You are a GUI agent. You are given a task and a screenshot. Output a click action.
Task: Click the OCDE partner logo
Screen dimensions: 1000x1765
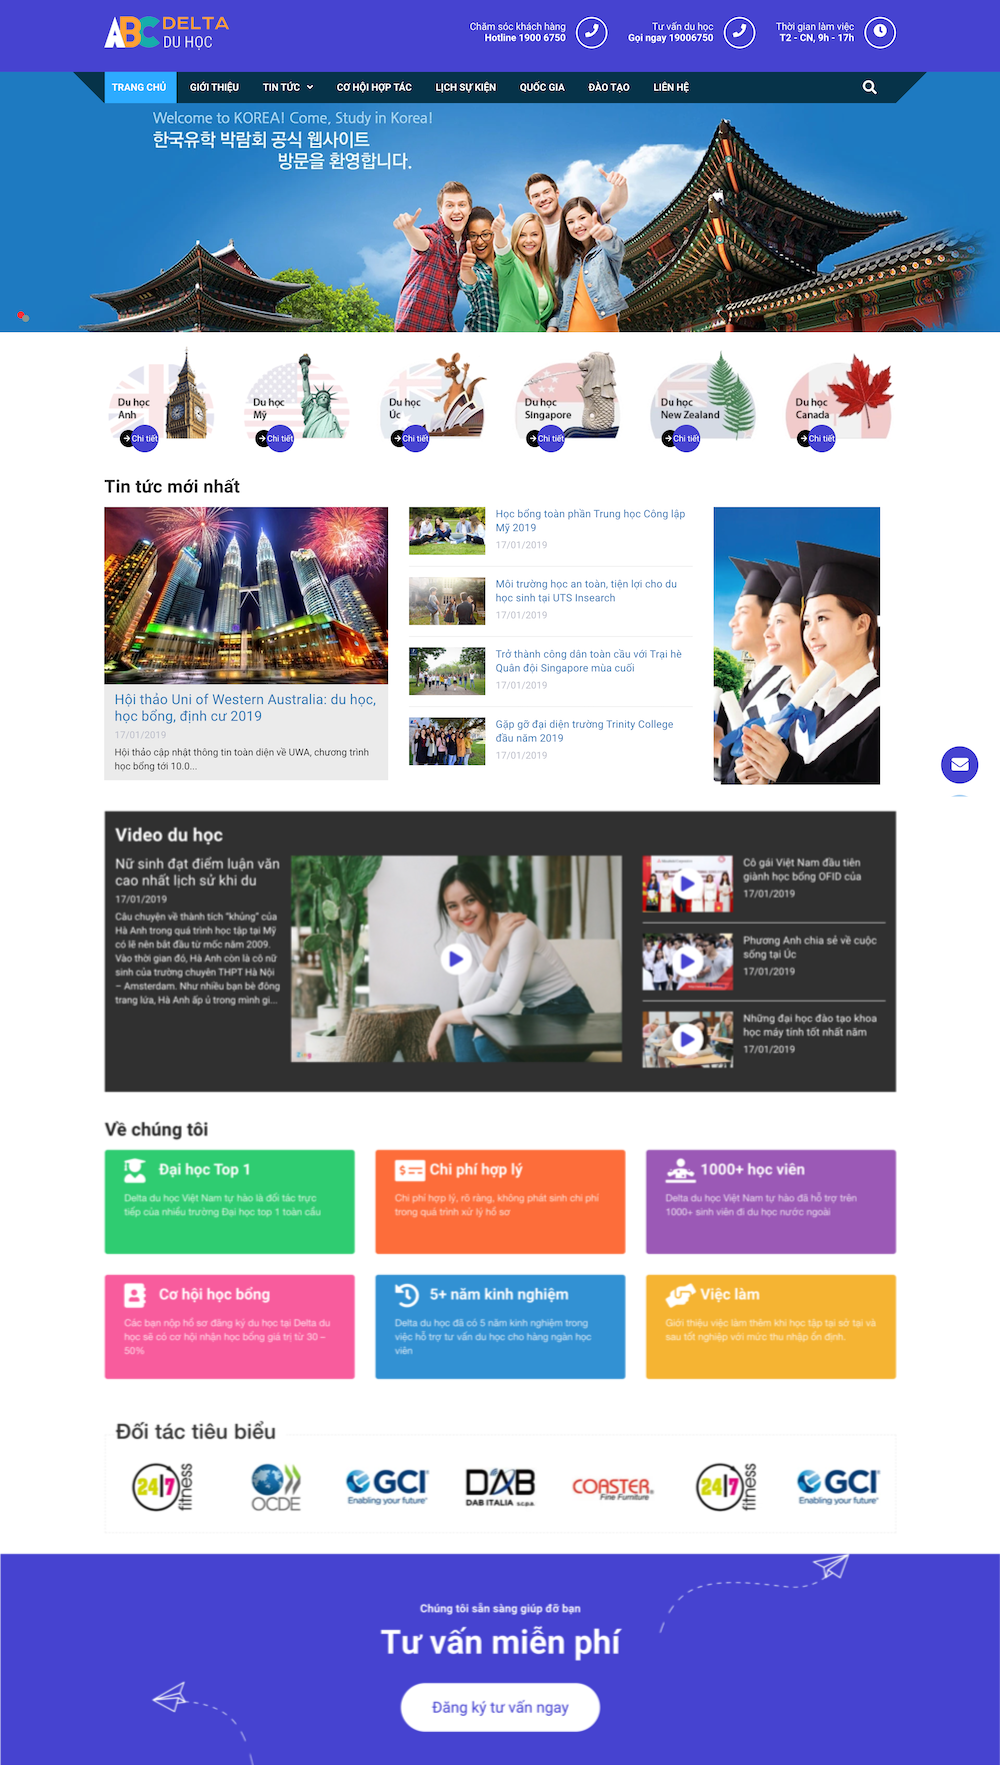pos(276,1487)
